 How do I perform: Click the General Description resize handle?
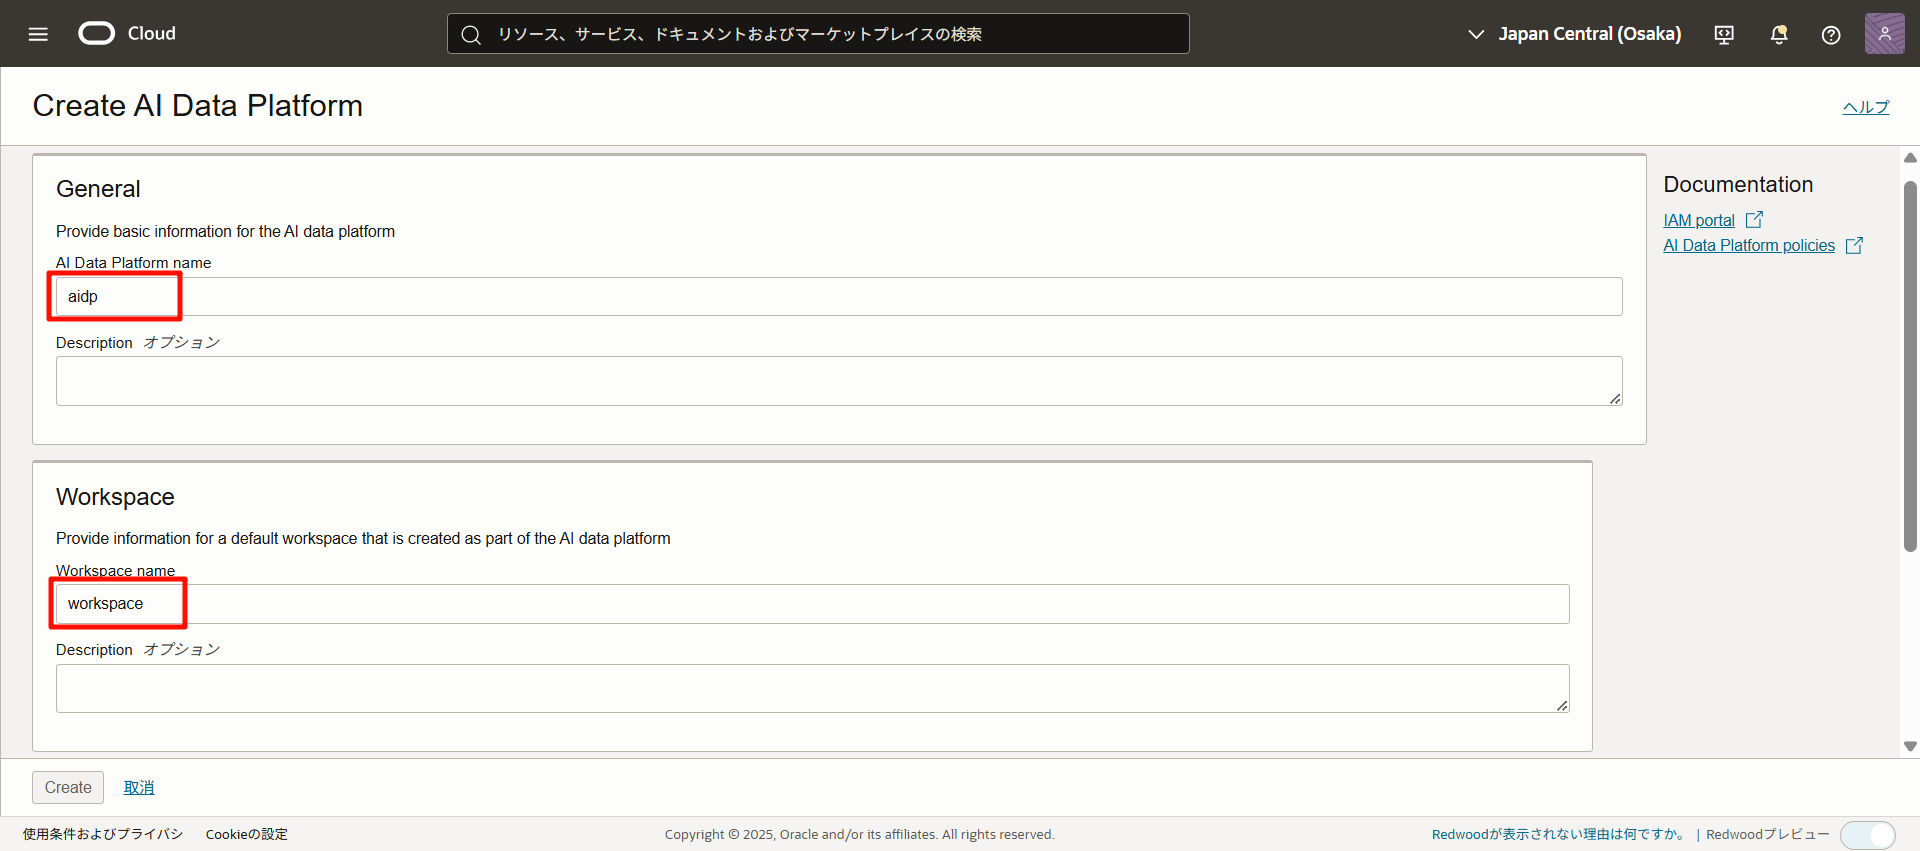1615,398
